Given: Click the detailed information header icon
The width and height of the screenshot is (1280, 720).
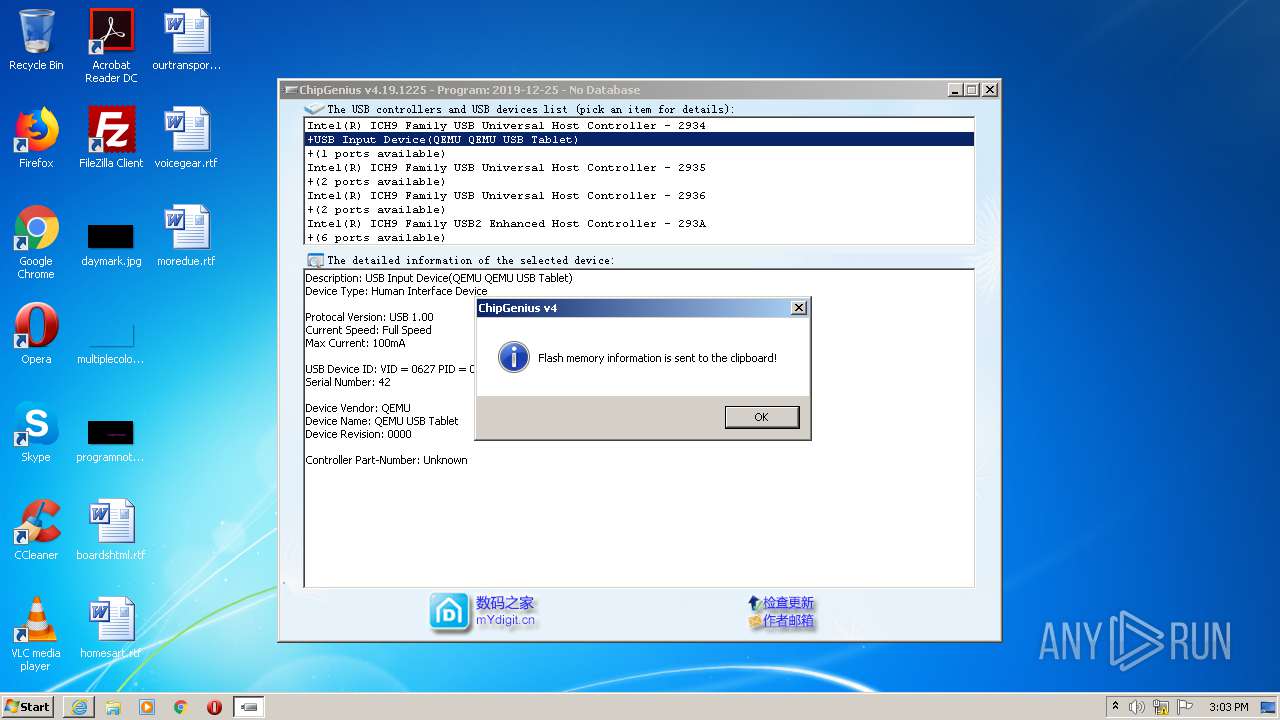Looking at the screenshot, I should pos(315,260).
